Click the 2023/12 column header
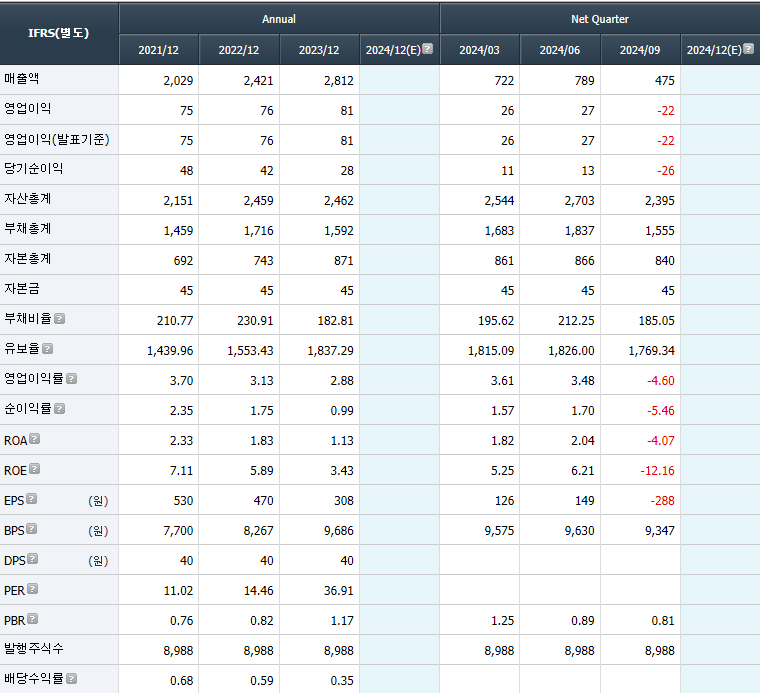The width and height of the screenshot is (760, 693). tap(319, 50)
